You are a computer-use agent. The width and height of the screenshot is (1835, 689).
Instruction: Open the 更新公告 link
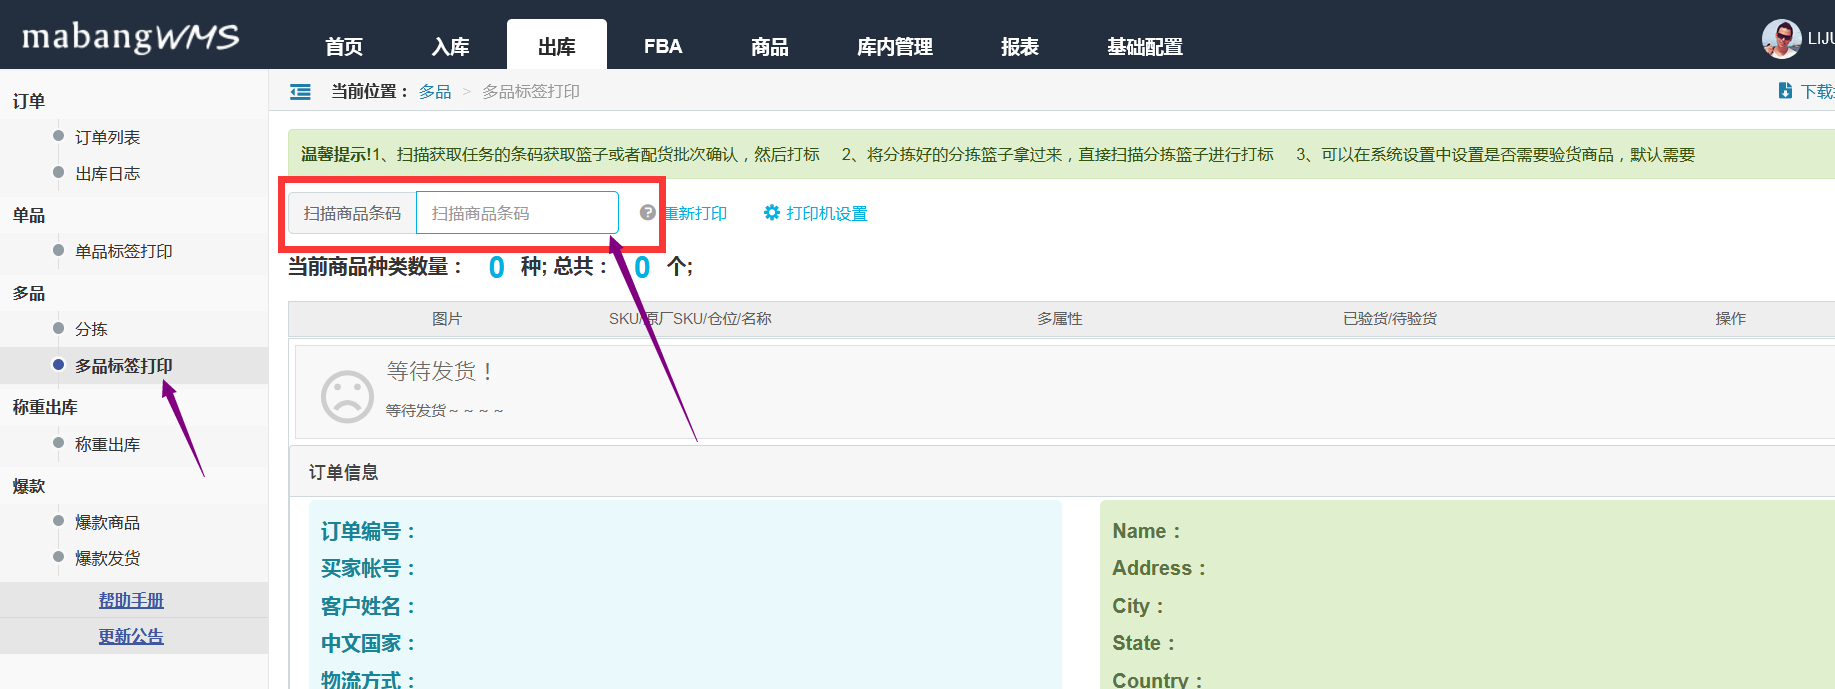[131, 636]
